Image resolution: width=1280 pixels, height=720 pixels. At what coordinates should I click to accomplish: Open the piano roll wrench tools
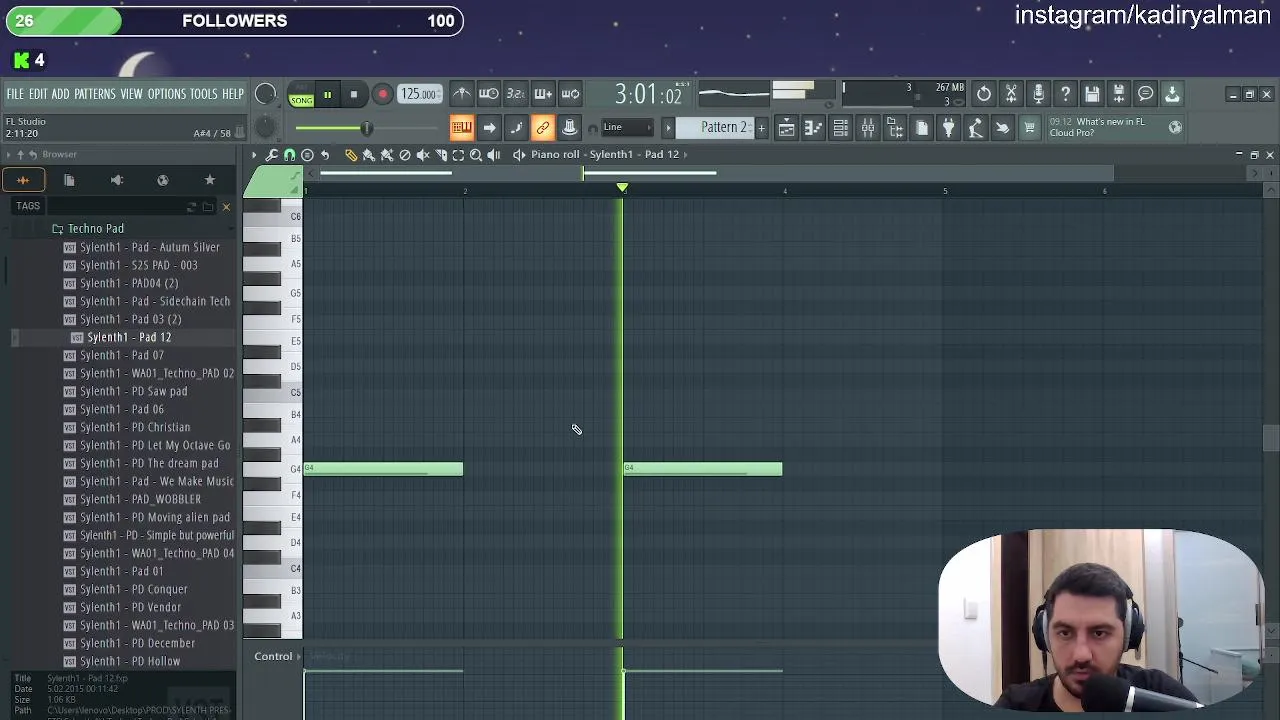click(x=271, y=154)
